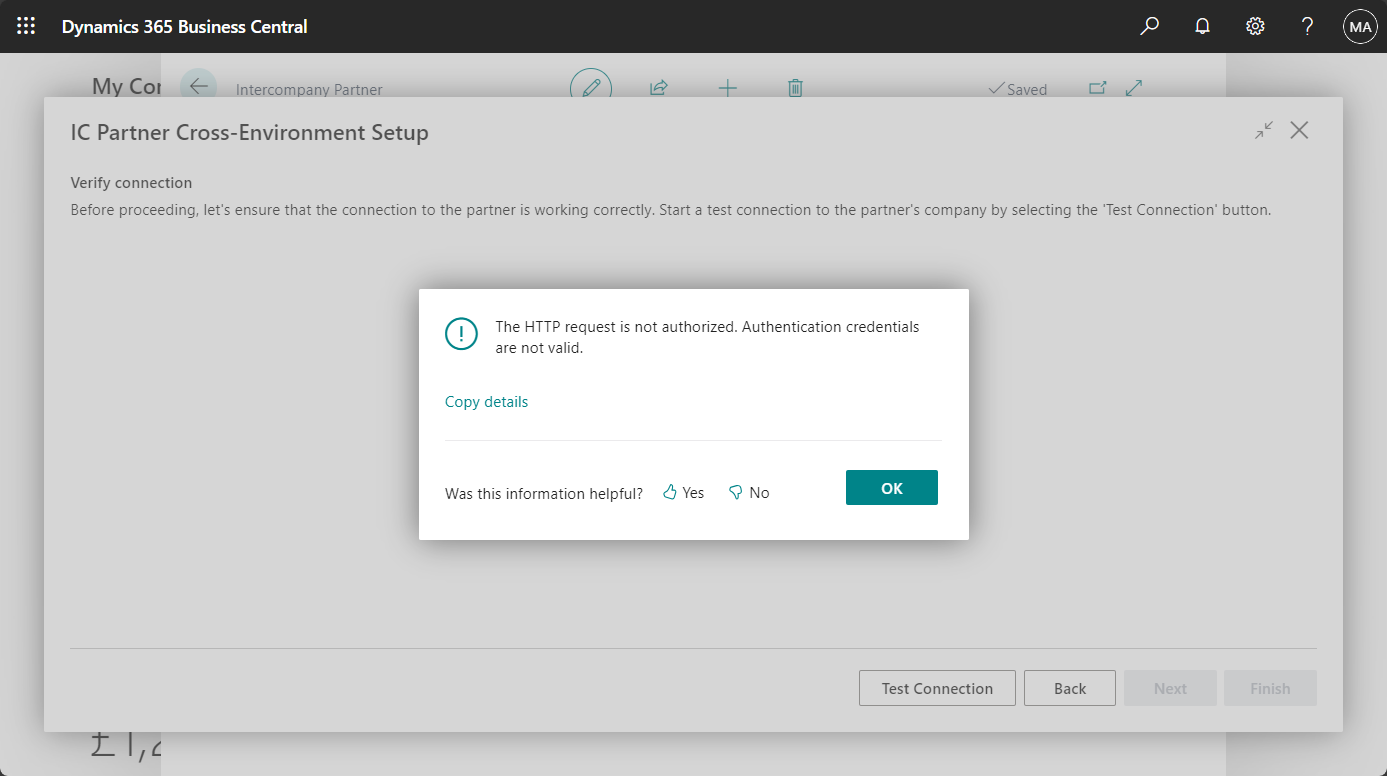The height and width of the screenshot is (776, 1387).
Task: Open page in new window icon
Action: [x=1097, y=88]
